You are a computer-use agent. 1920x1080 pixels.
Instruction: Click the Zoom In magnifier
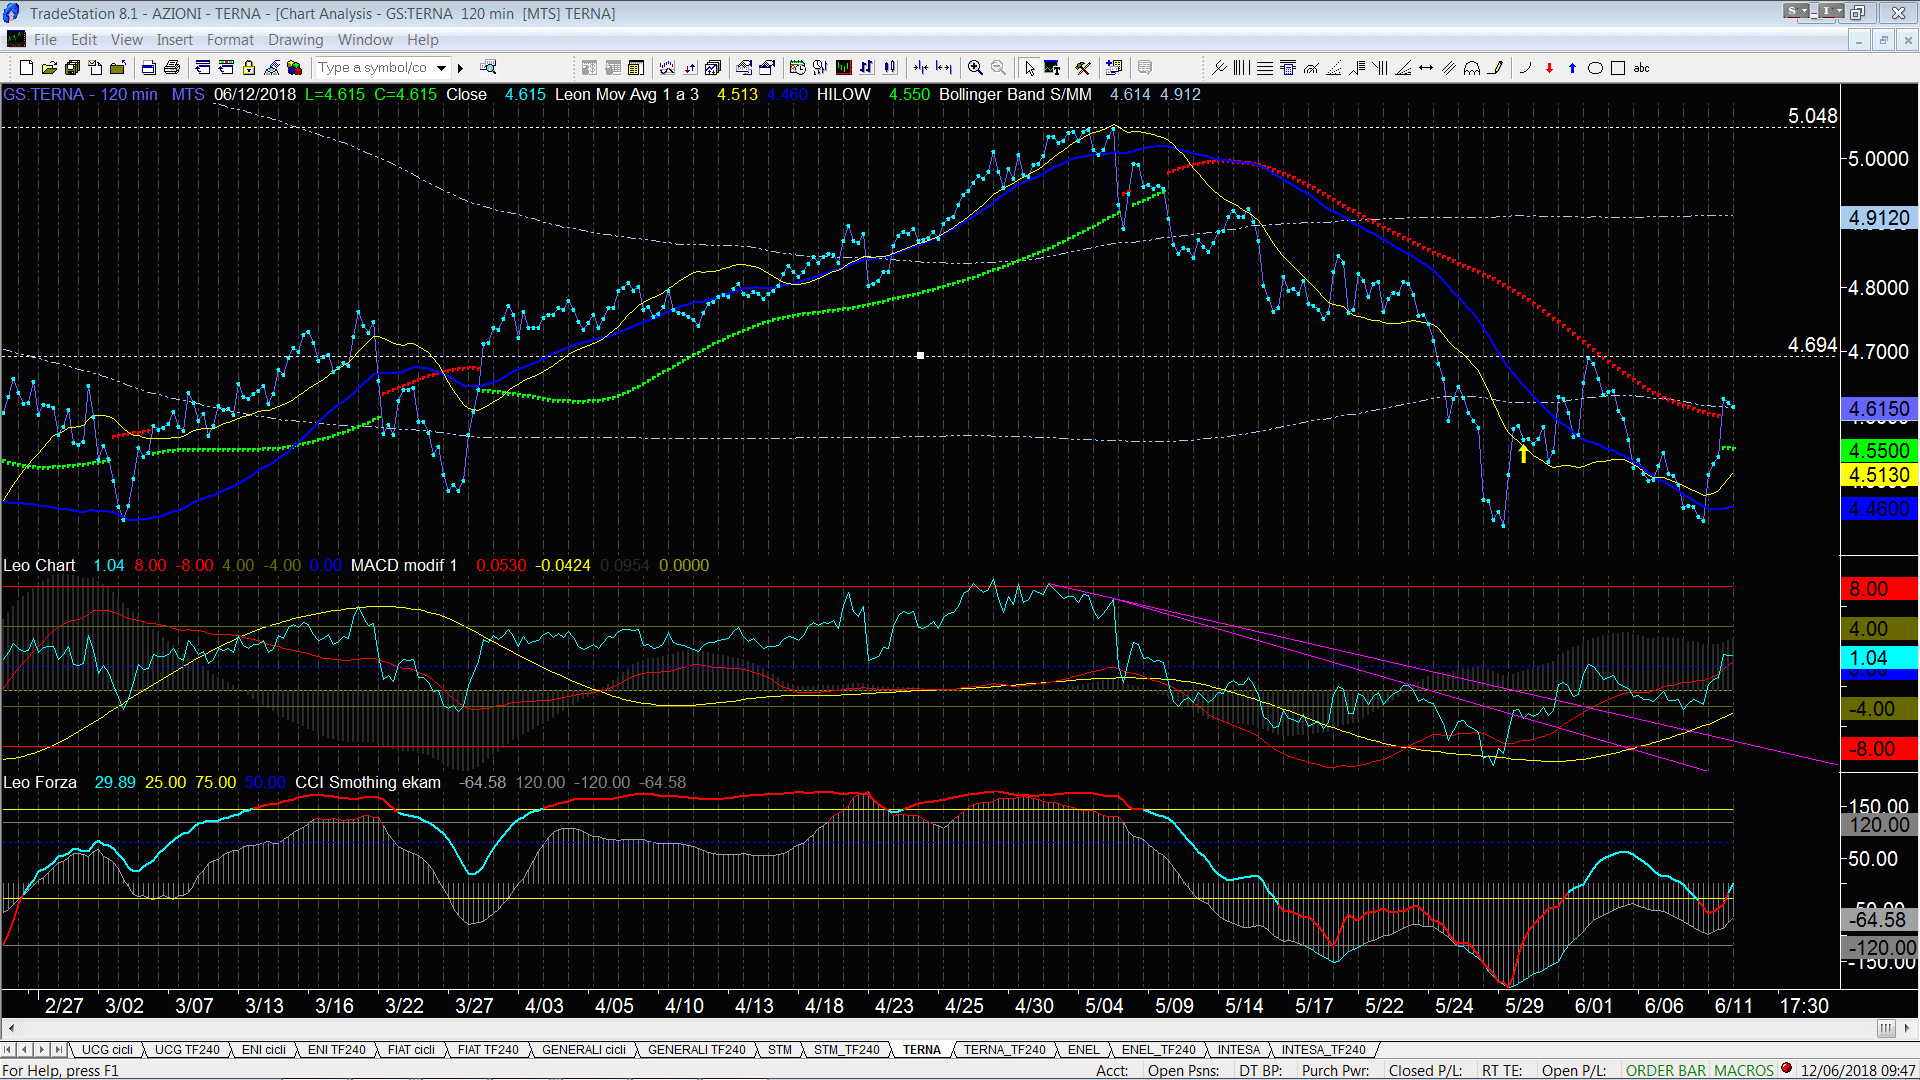pyautogui.click(x=975, y=68)
